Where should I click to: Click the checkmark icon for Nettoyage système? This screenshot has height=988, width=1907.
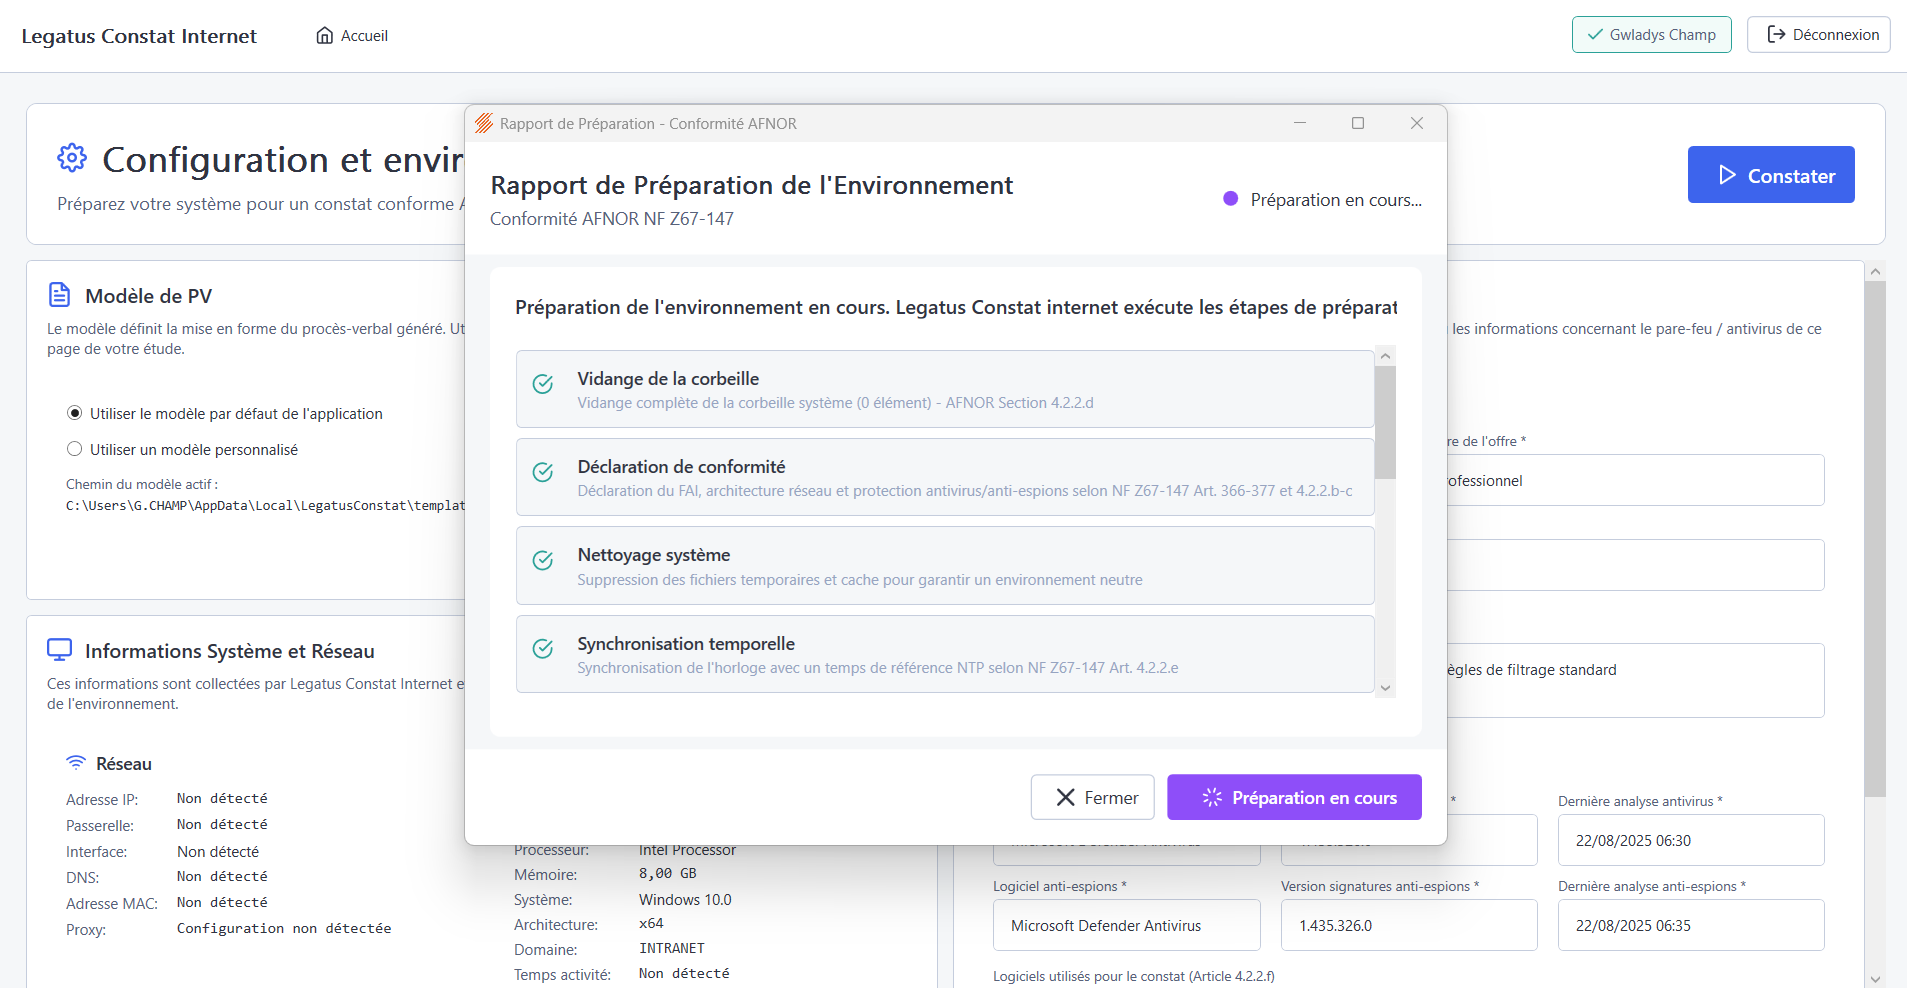coord(543,561)
